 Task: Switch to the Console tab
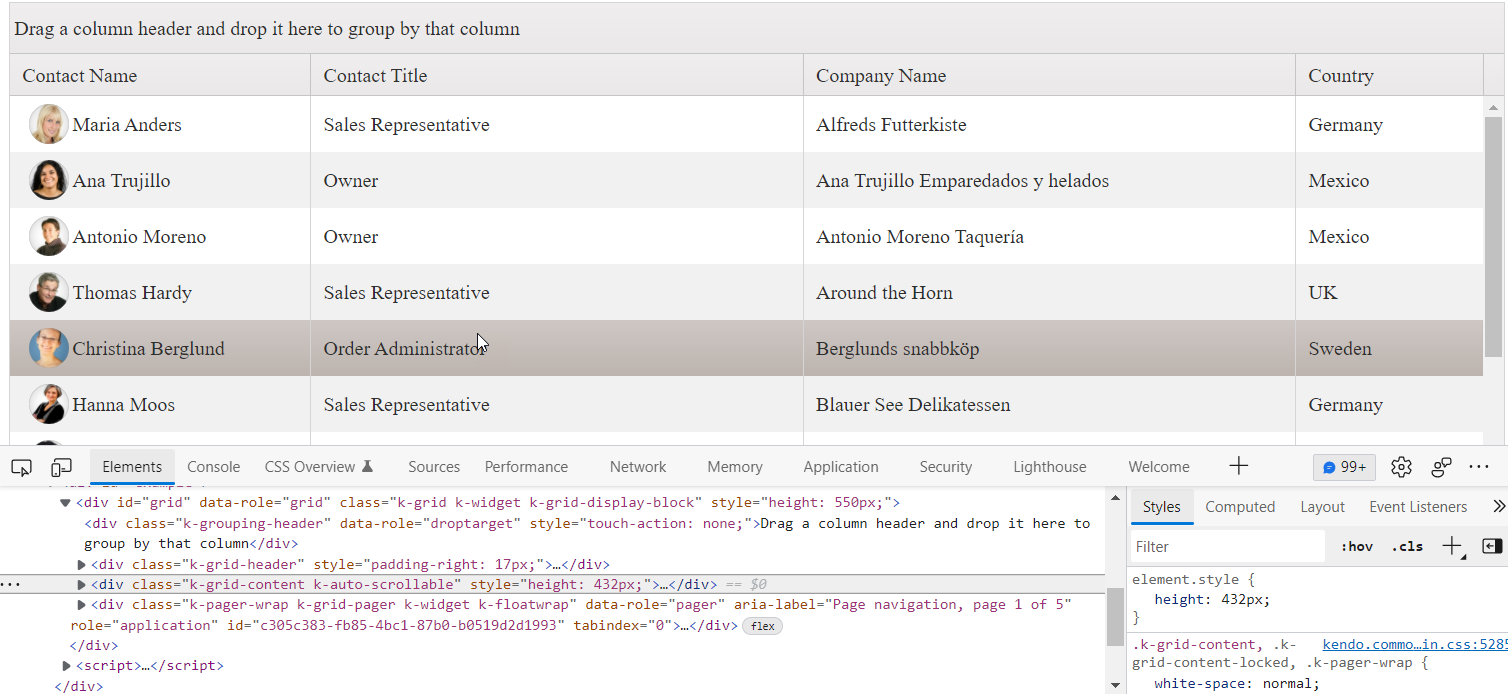pyautogui.click(x=214, y=467)
